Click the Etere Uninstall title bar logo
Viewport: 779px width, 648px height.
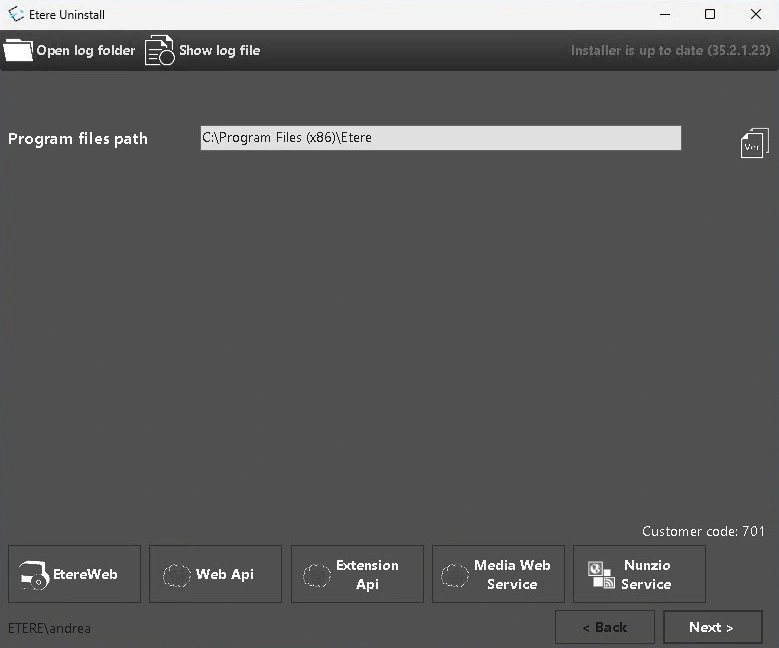[x=16, y=15]
